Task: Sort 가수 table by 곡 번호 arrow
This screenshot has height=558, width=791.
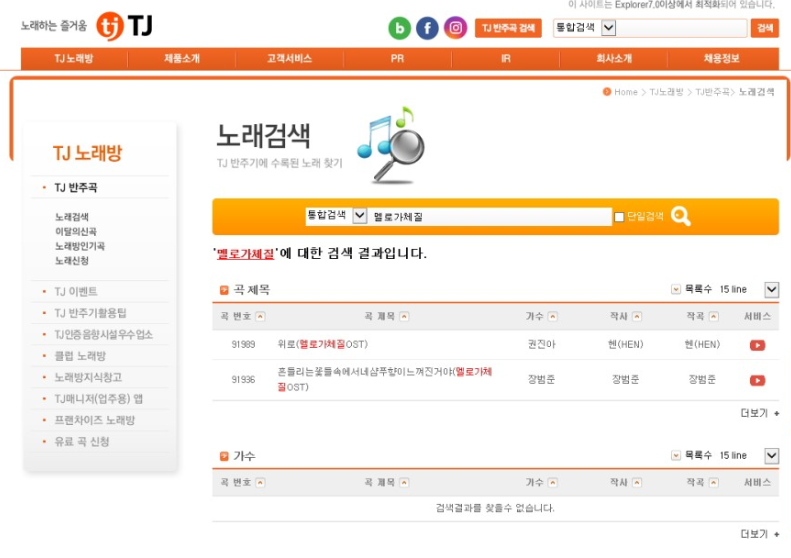Action: click(x=260, y=483)
